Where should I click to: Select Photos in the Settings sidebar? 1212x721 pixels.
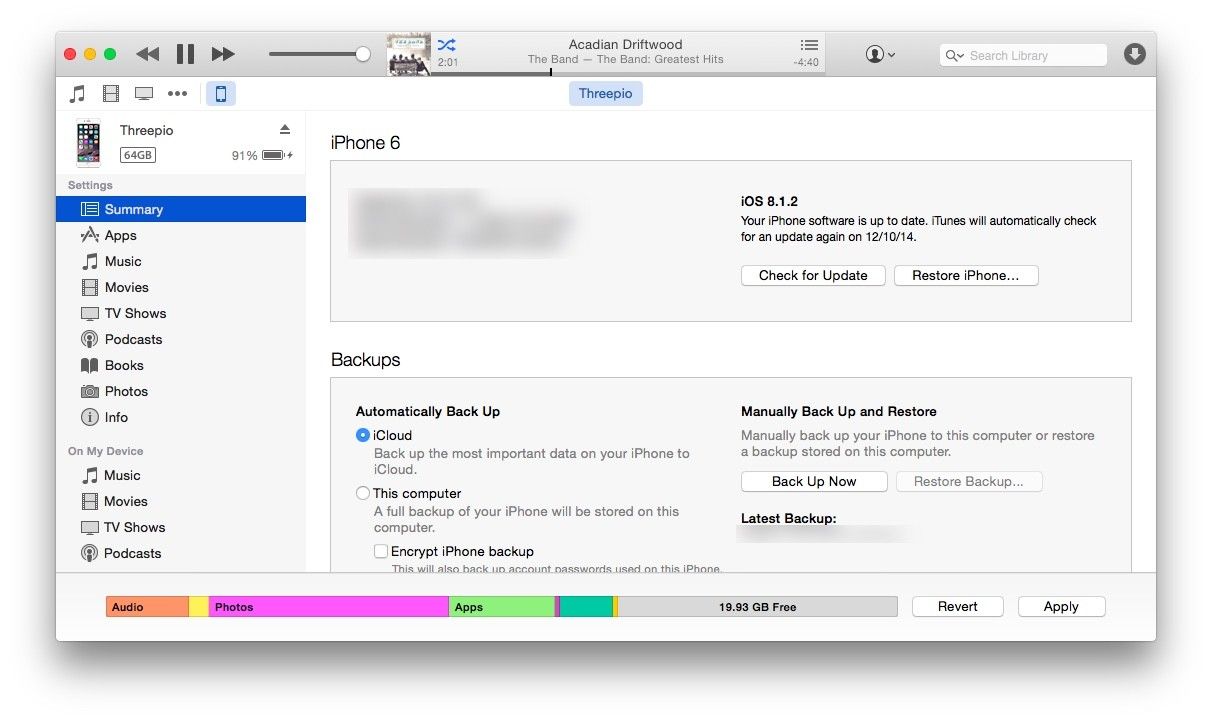[126, 391]
